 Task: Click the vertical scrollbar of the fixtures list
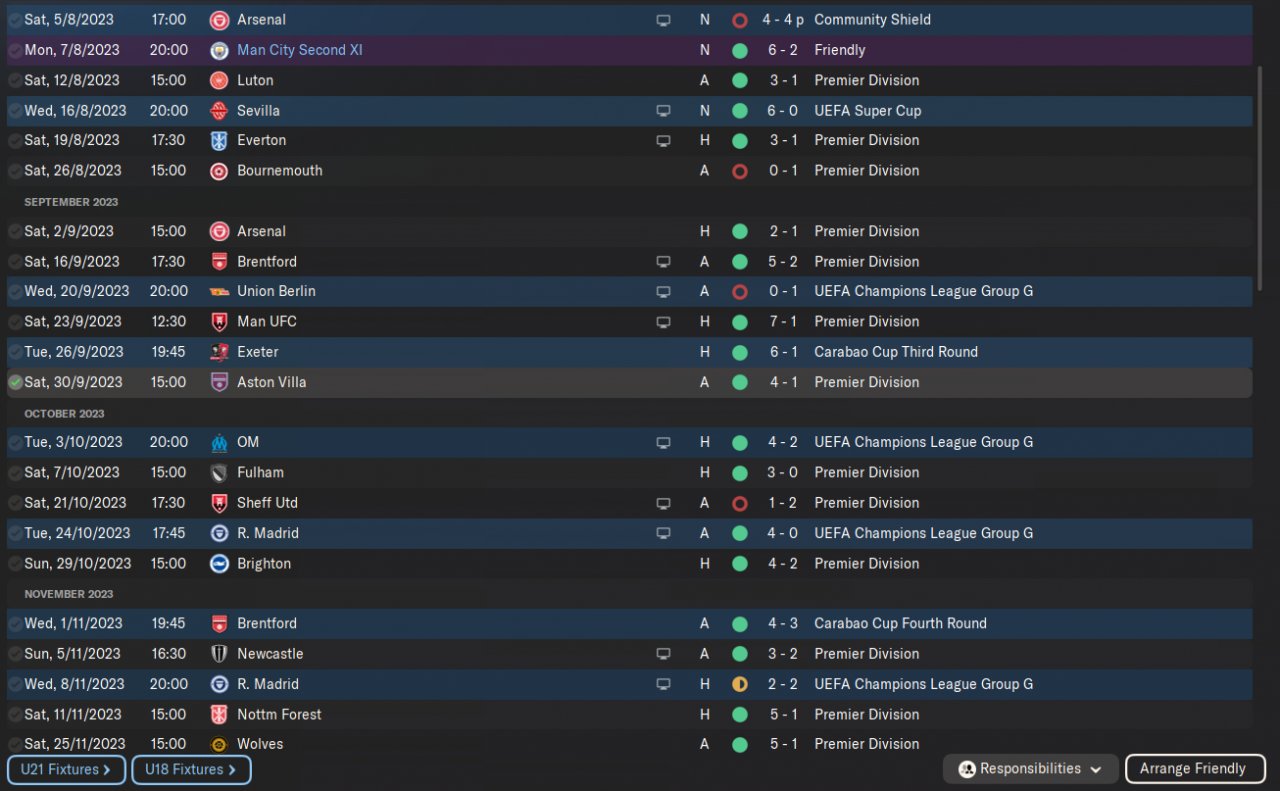click(x=1260, y=150)
